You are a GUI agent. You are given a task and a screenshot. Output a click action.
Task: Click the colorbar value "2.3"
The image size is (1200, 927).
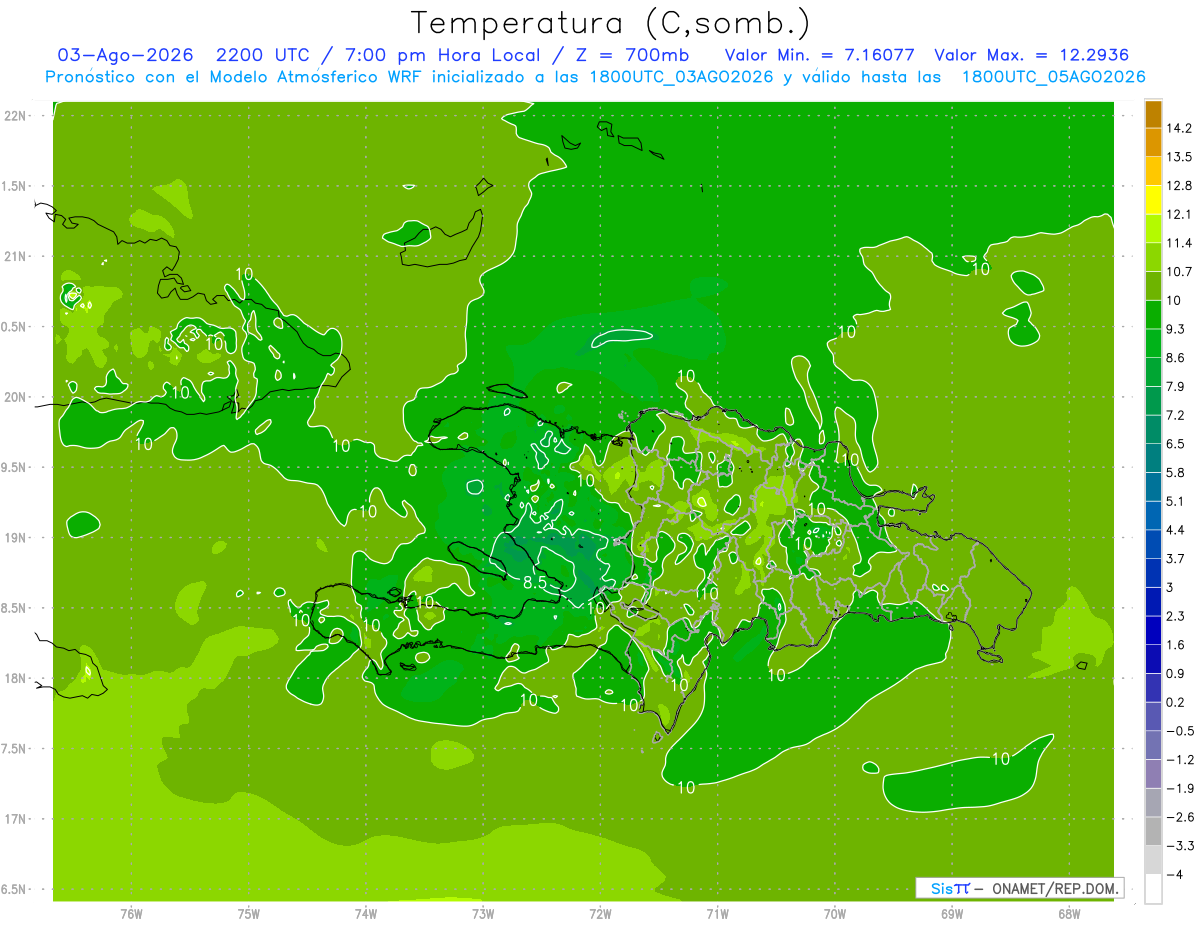click(1176, 616)
